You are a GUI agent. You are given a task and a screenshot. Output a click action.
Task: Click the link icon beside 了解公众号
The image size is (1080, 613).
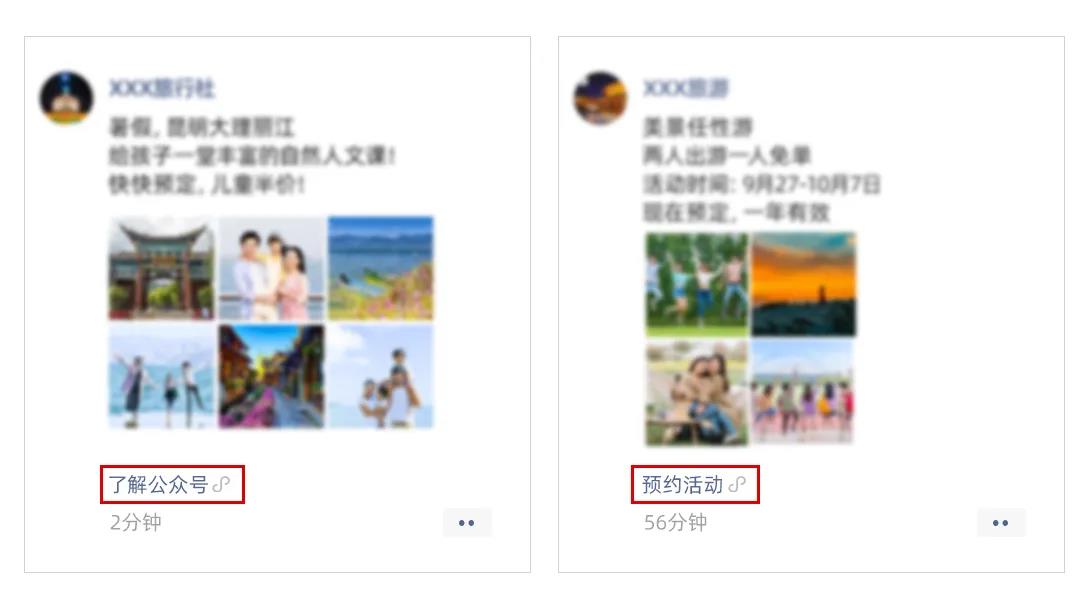click(x=222, y=485)
